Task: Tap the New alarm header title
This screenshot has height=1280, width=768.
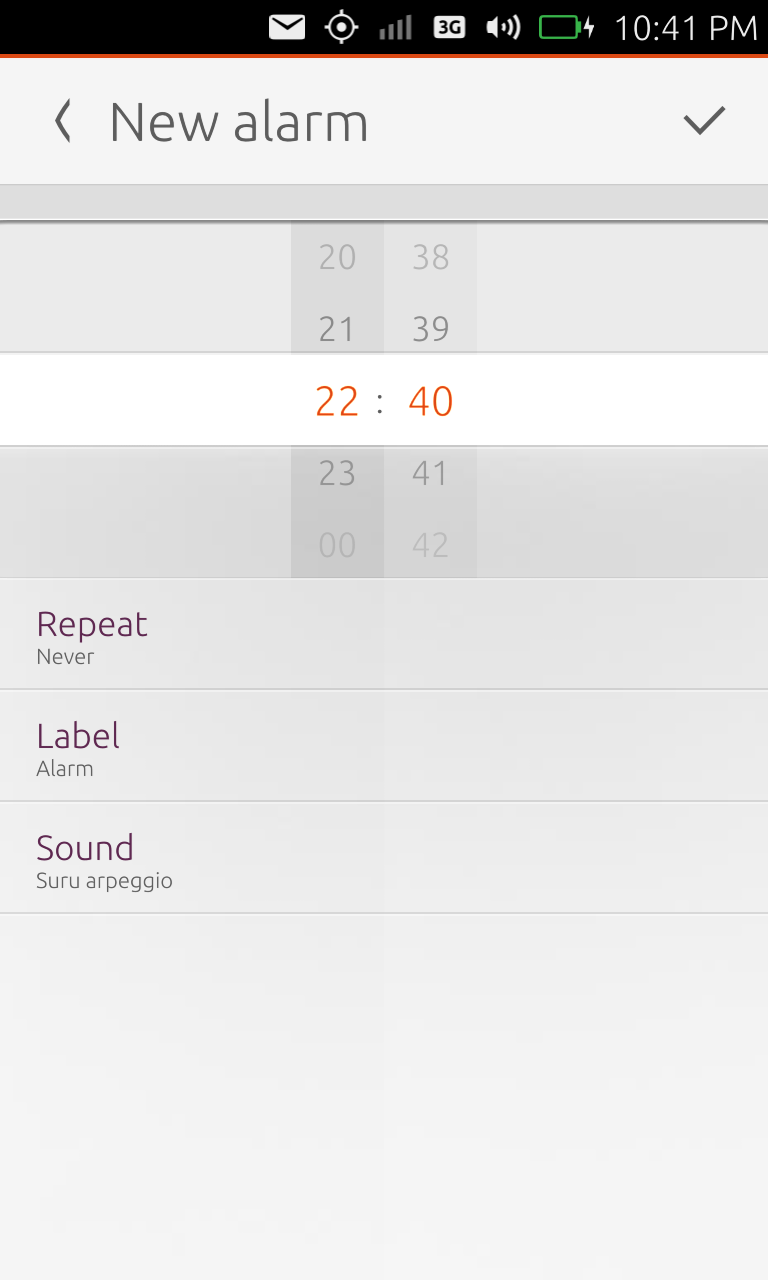Action: tap(239, 122)
